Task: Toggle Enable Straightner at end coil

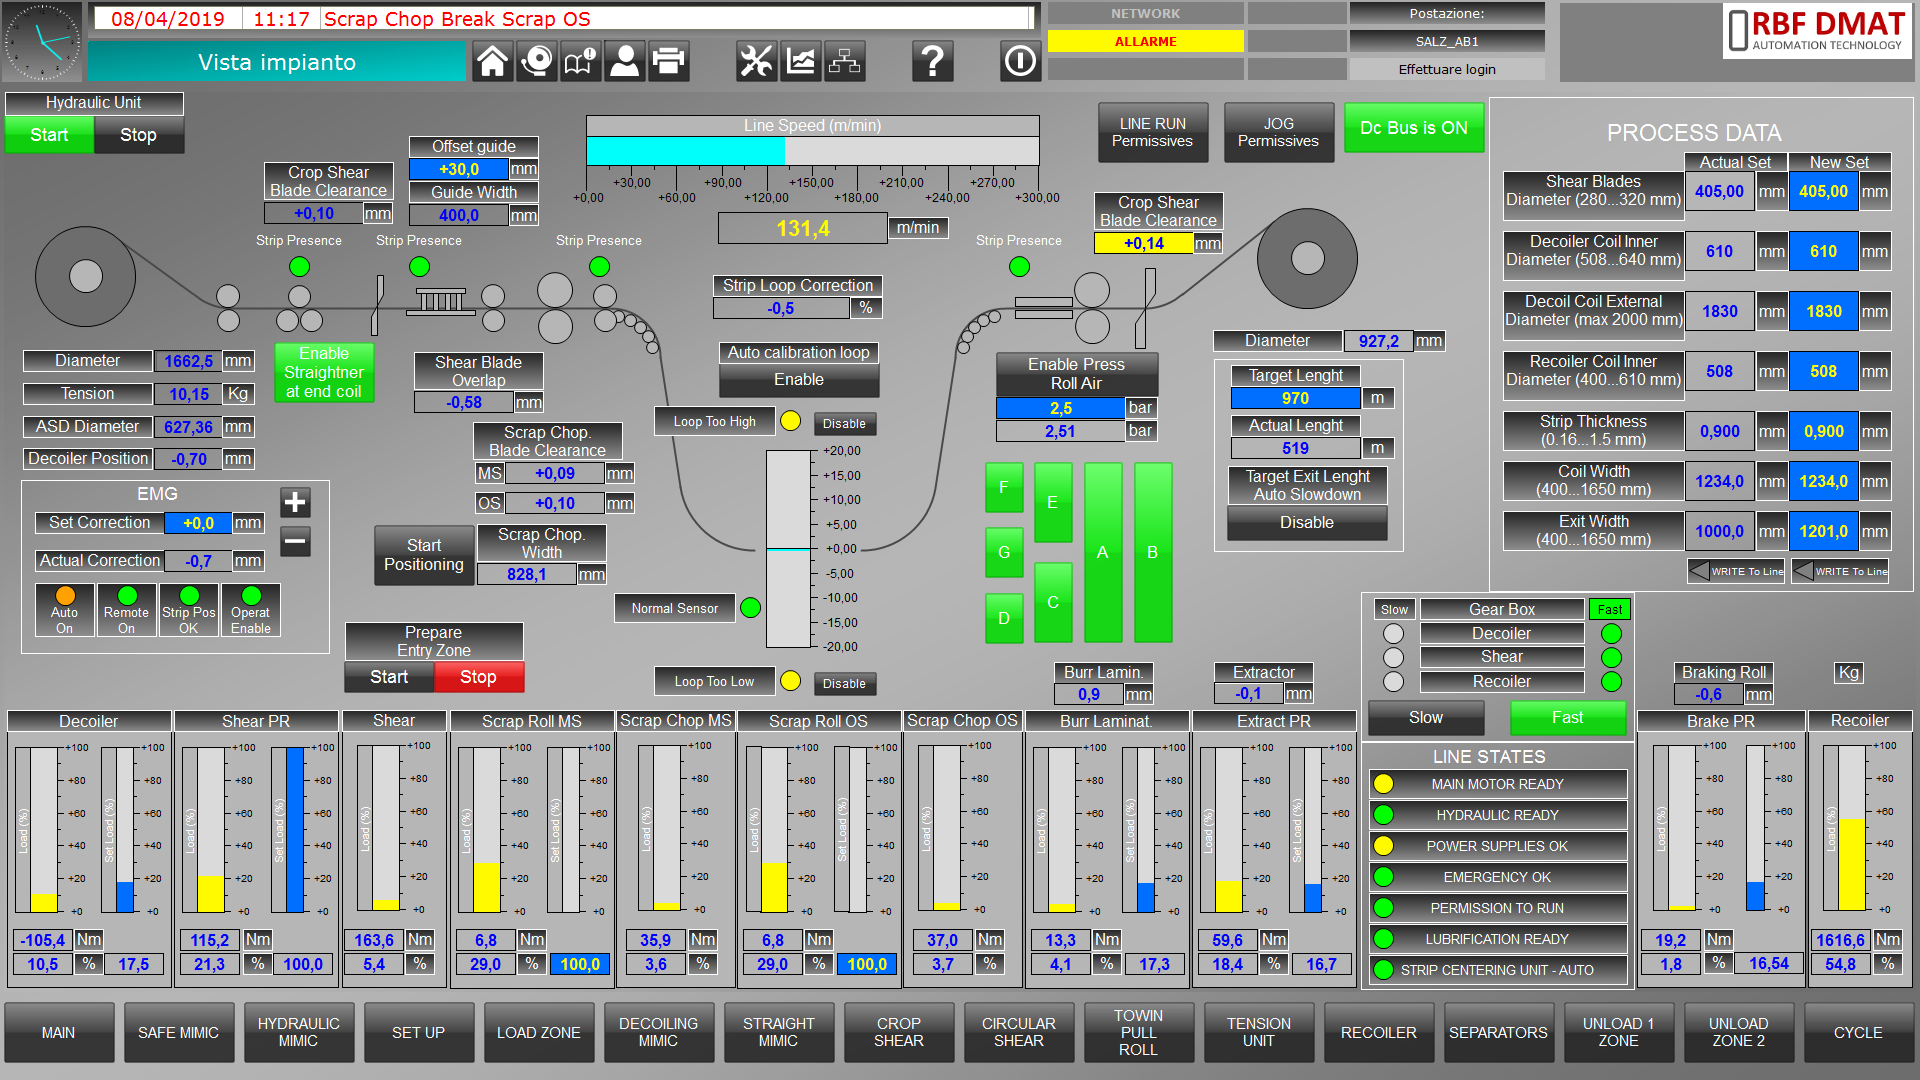Action: [324, 372]
